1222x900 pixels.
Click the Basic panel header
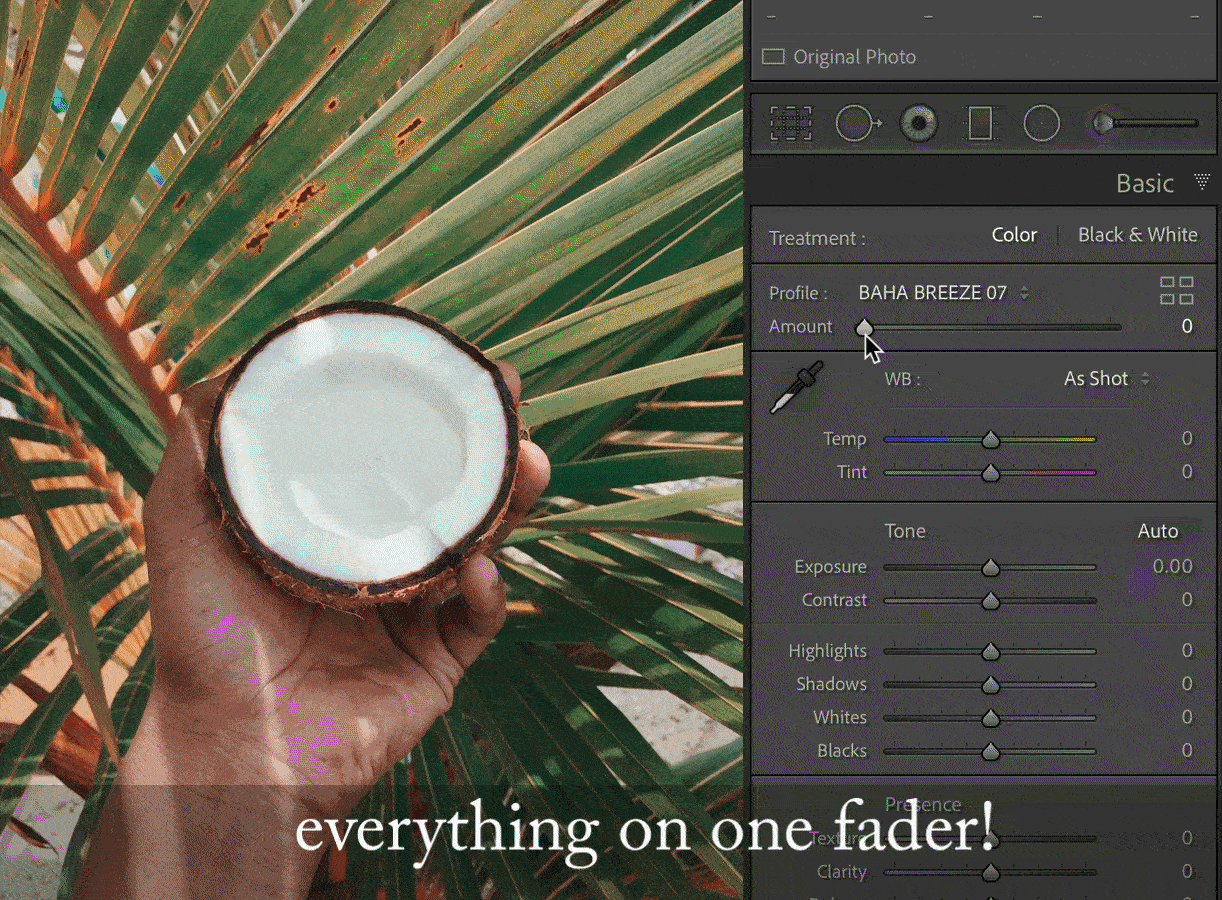[x=1144, y=183]
